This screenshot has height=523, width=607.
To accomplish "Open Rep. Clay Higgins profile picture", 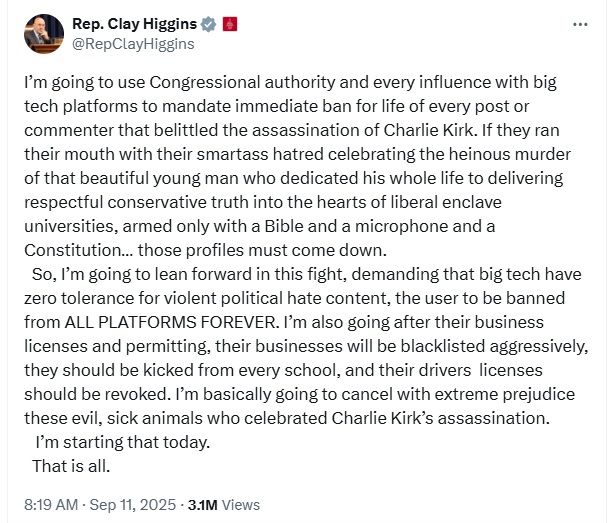I will [44, 34].
